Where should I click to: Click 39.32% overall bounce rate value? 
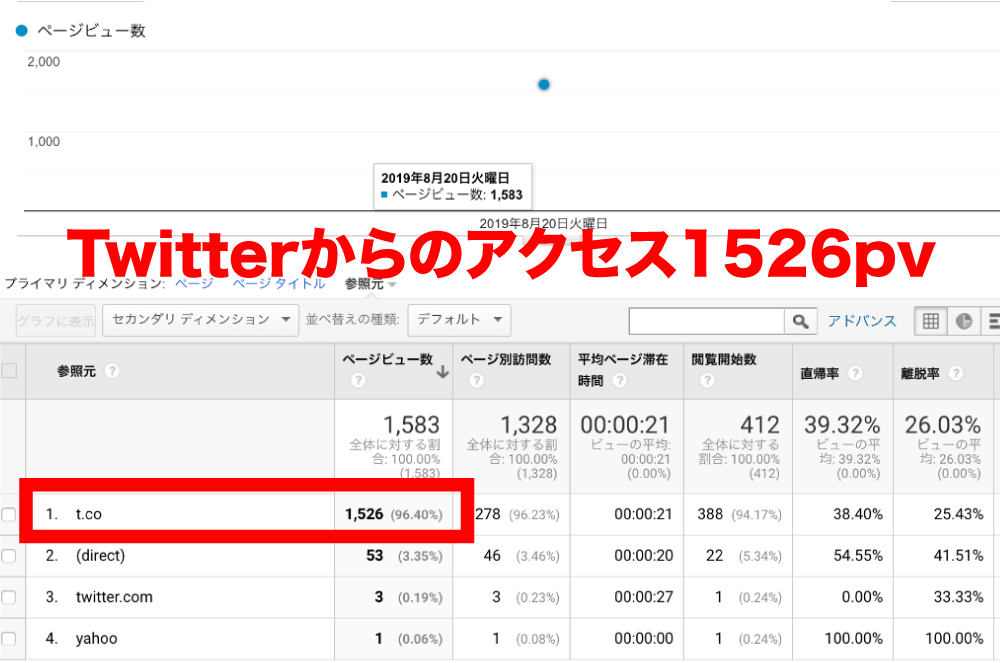pos(842,425)
